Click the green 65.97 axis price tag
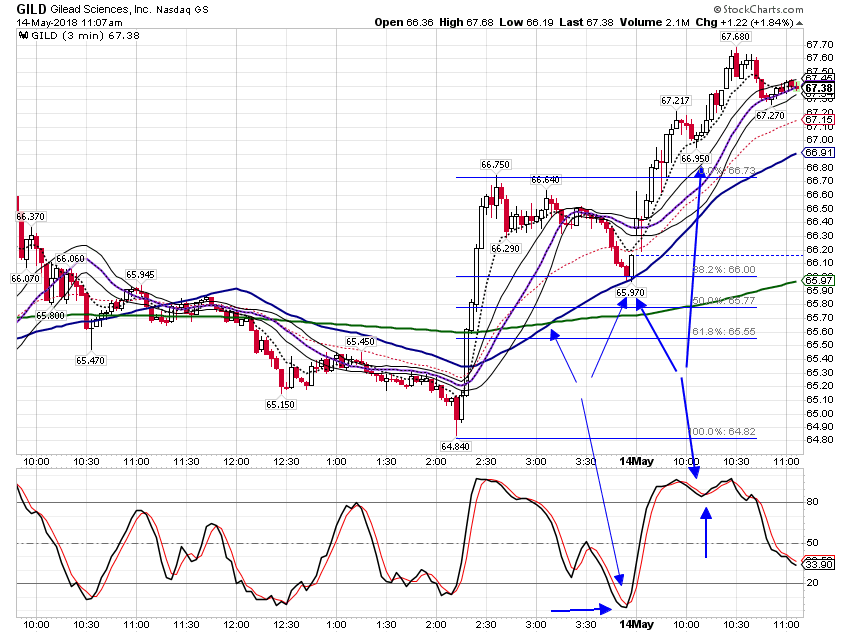Viewport: 850px width, 633px height. point(819,280)
